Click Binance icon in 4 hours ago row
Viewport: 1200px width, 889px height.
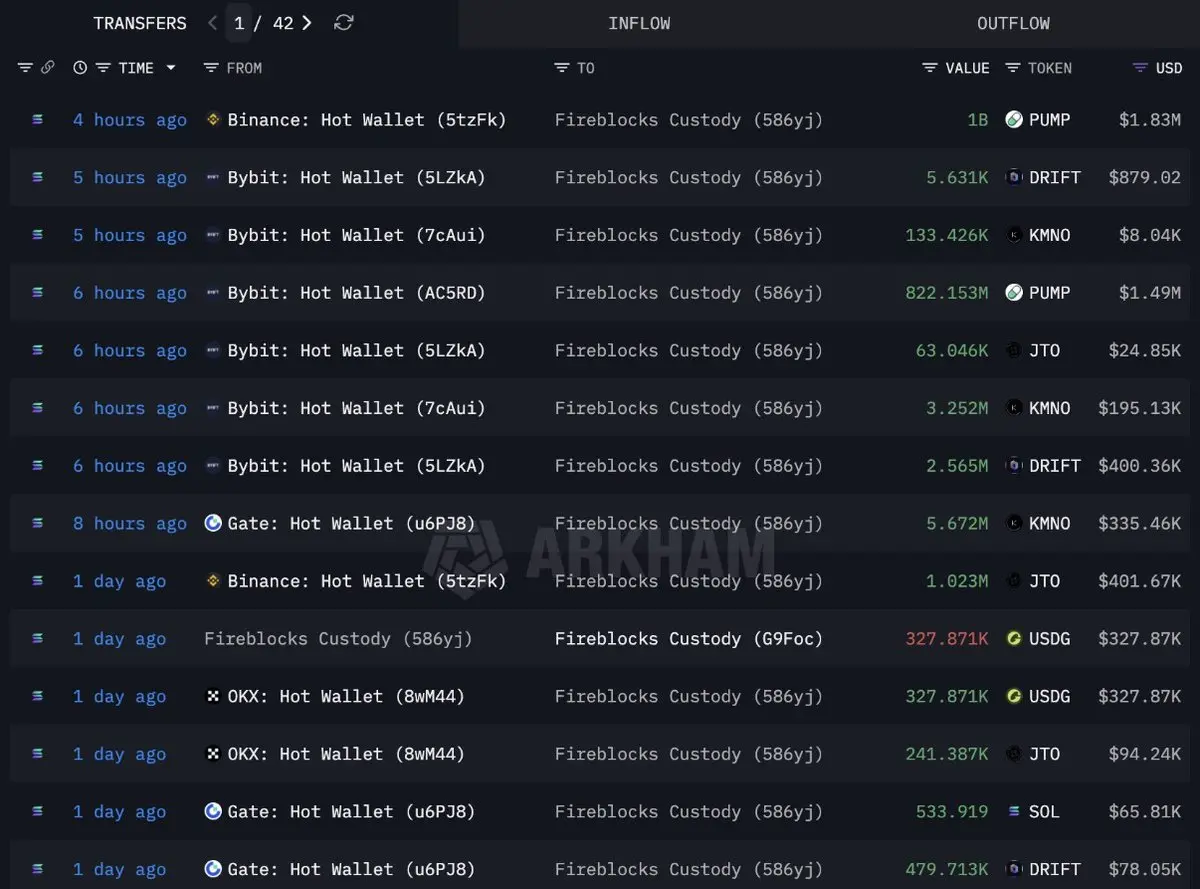pos(212,120)
